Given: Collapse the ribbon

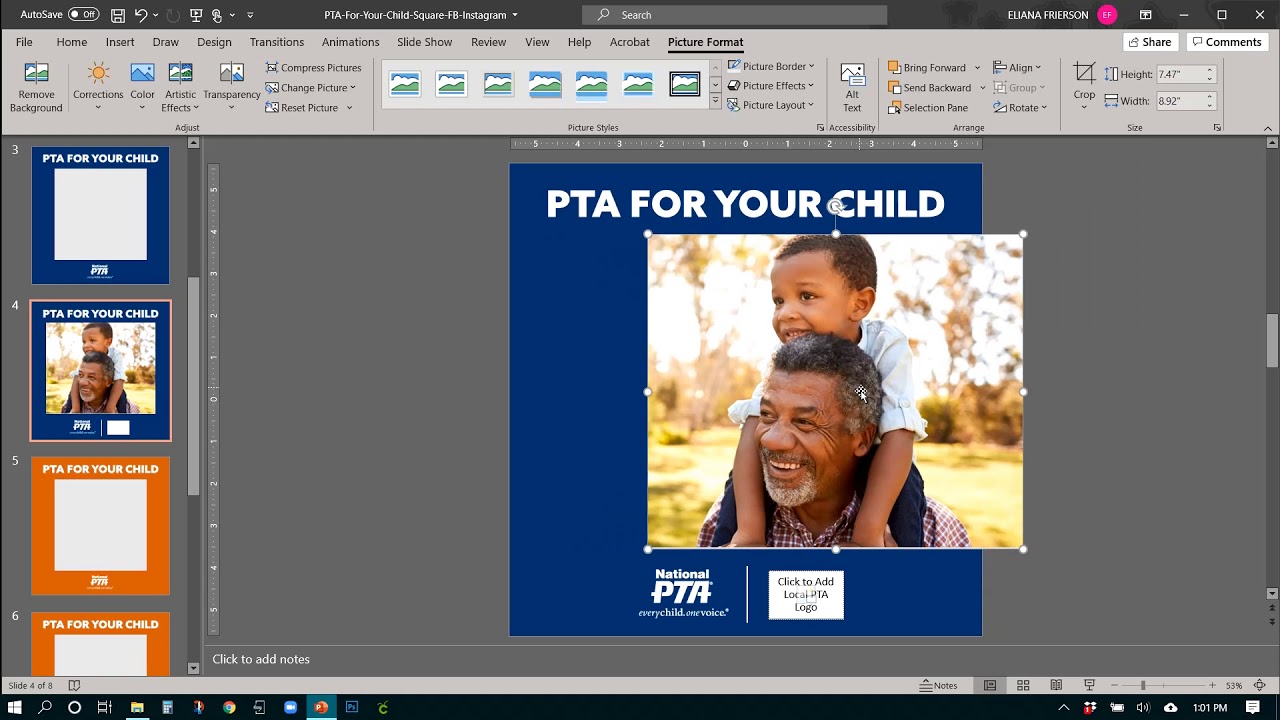Looking at the screenshot, I should [1268, 128].
